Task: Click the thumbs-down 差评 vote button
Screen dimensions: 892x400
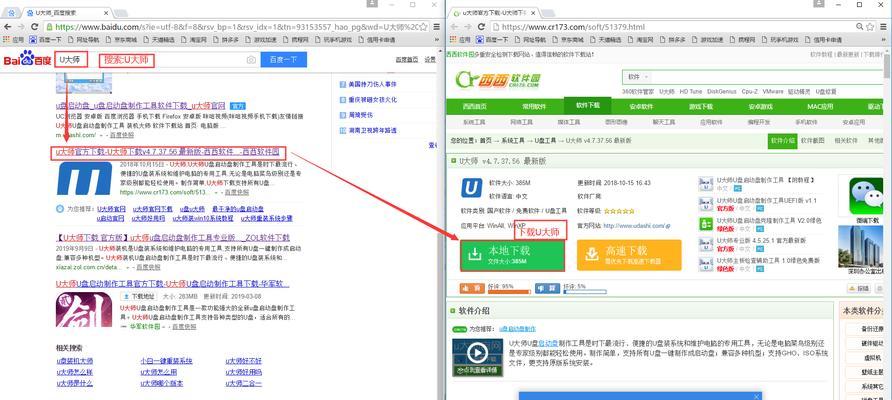Action: pos(548,289)
